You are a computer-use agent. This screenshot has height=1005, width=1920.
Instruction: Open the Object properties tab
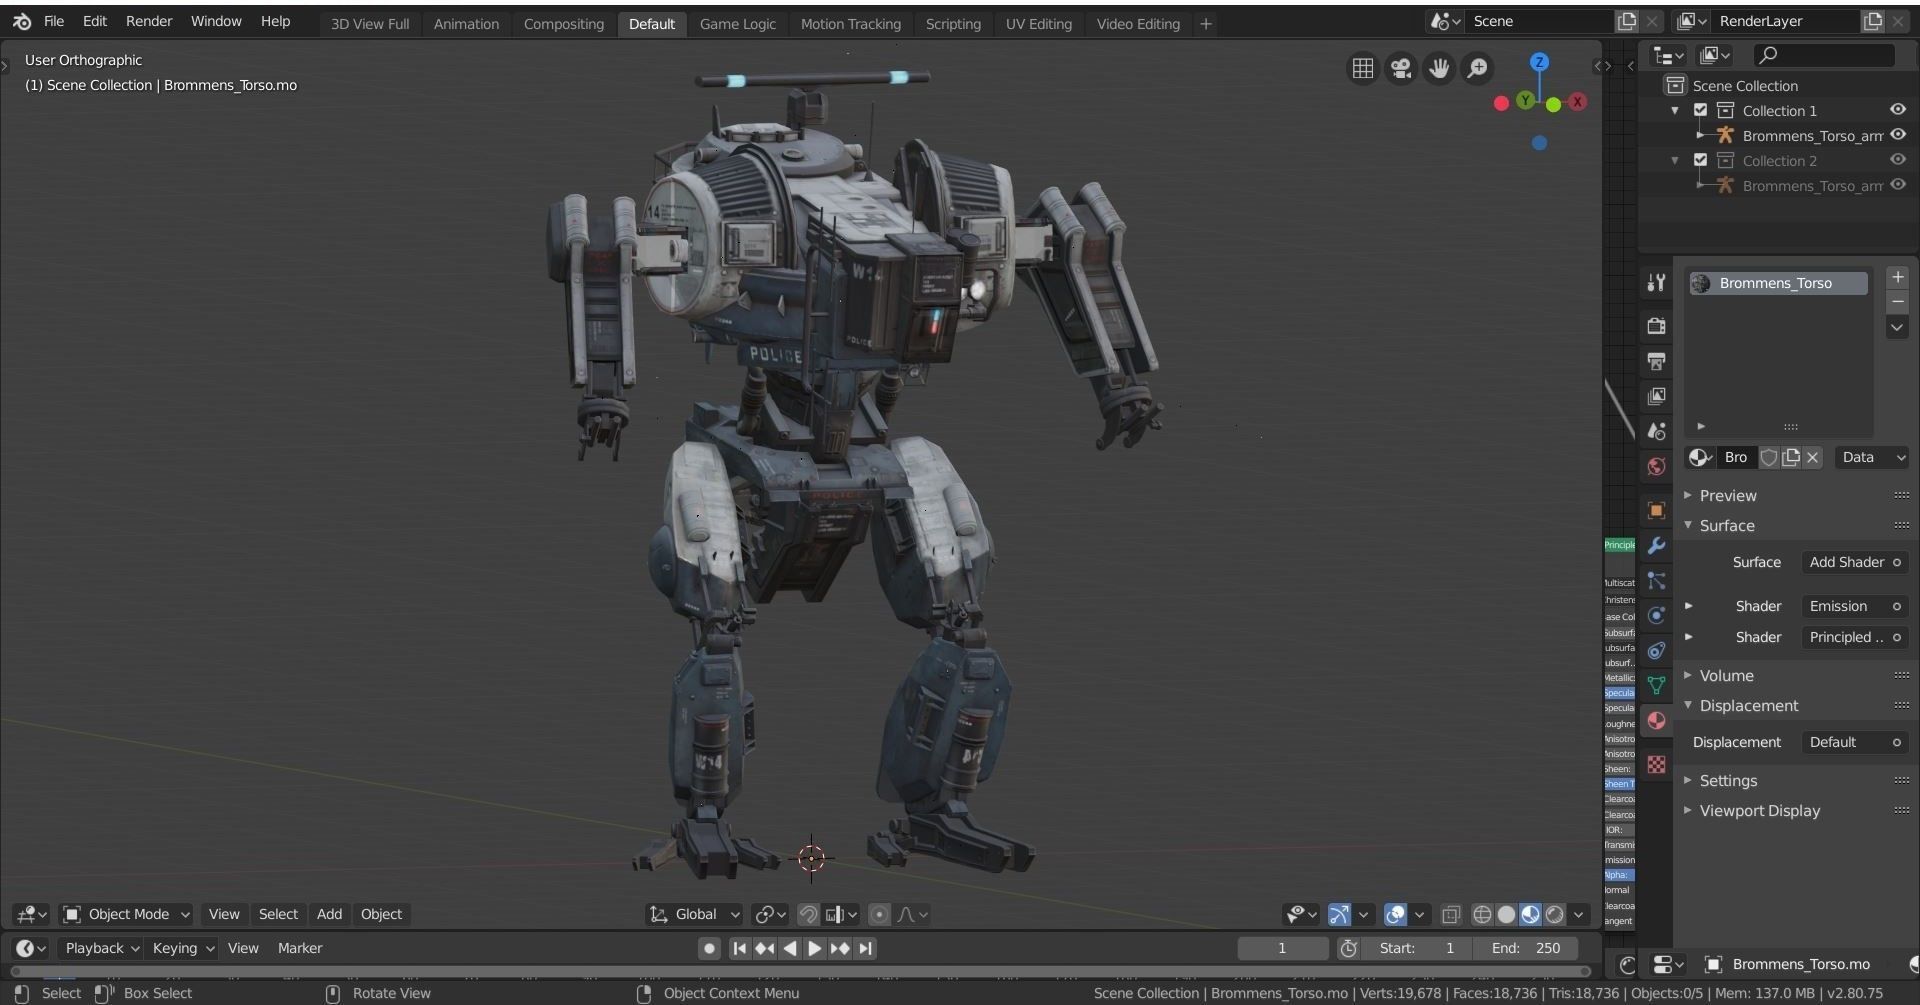pos(1656,510)
